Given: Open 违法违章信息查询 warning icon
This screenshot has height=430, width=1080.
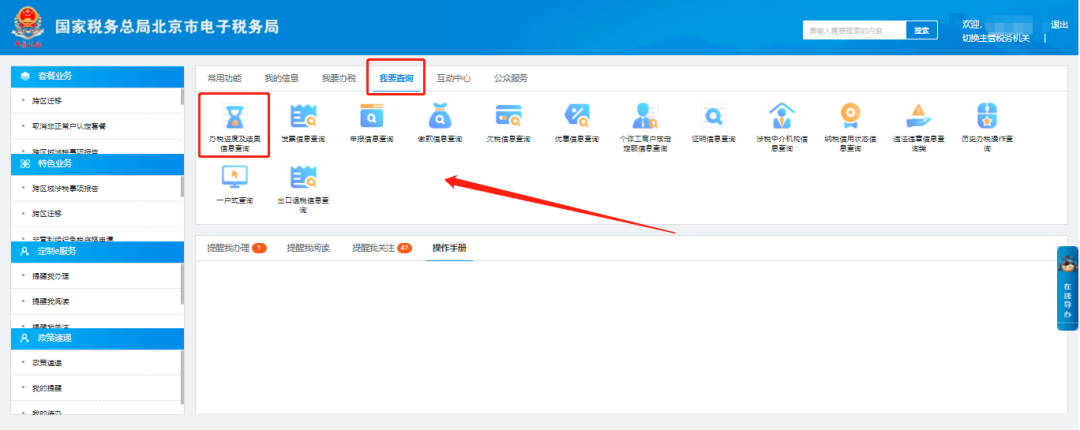Looking at the screenshot, I should click(918, 116).
